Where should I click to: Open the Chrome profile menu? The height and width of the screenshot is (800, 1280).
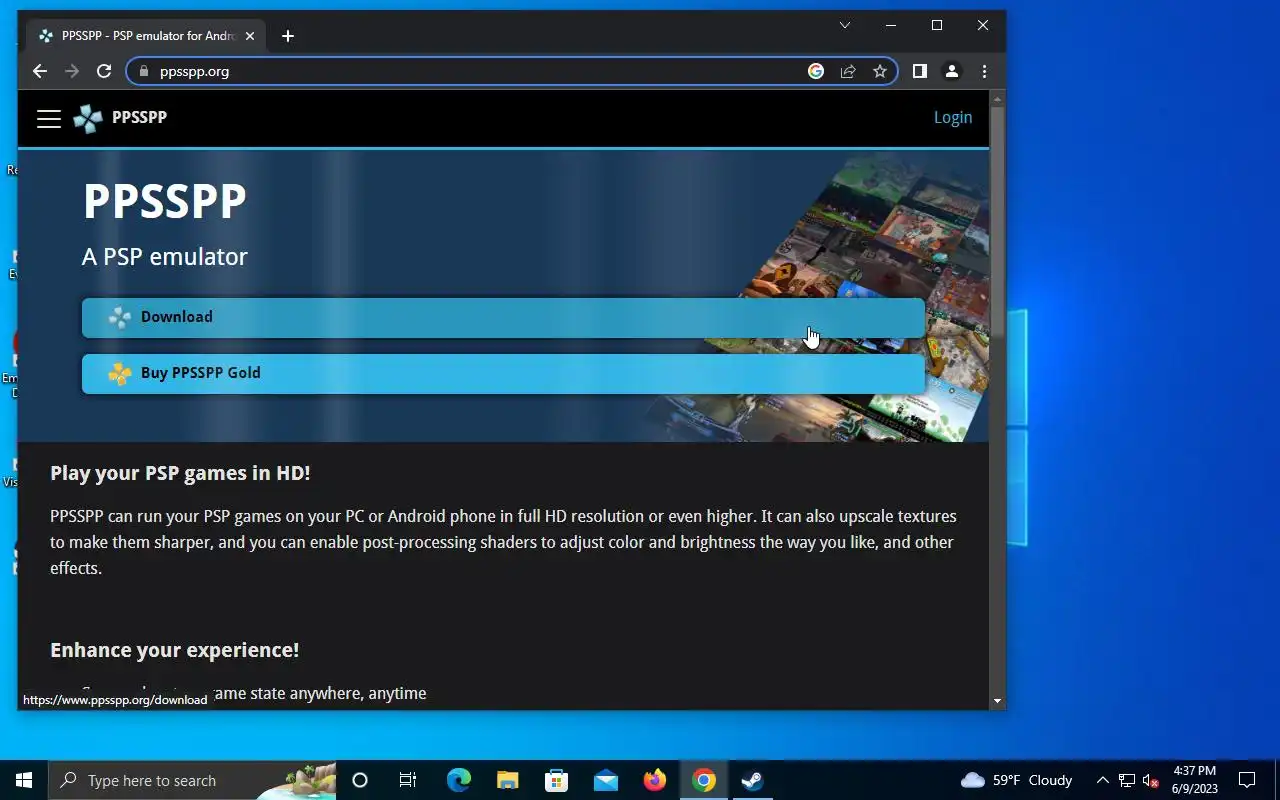(952, 71)
